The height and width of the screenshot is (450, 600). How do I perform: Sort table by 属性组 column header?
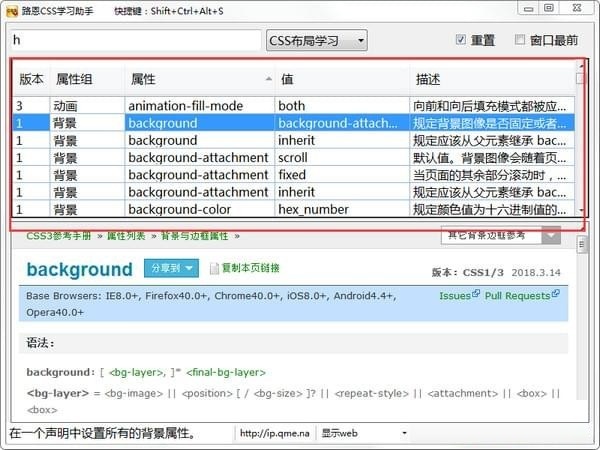click(74, 78)
